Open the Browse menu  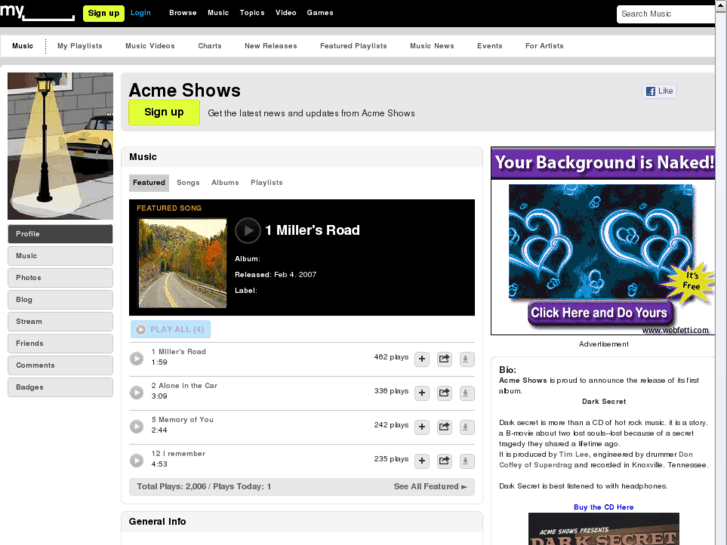click(183, 13)
